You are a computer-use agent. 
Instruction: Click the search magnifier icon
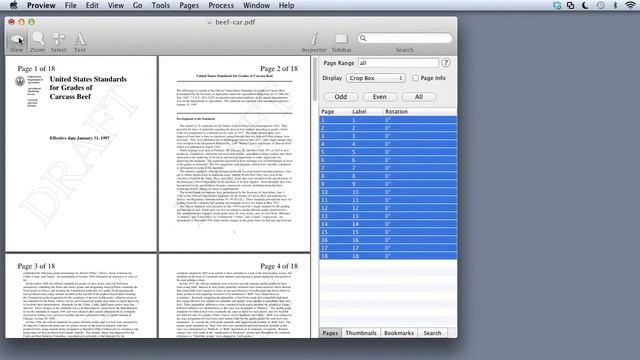click(x=363, y=38)
